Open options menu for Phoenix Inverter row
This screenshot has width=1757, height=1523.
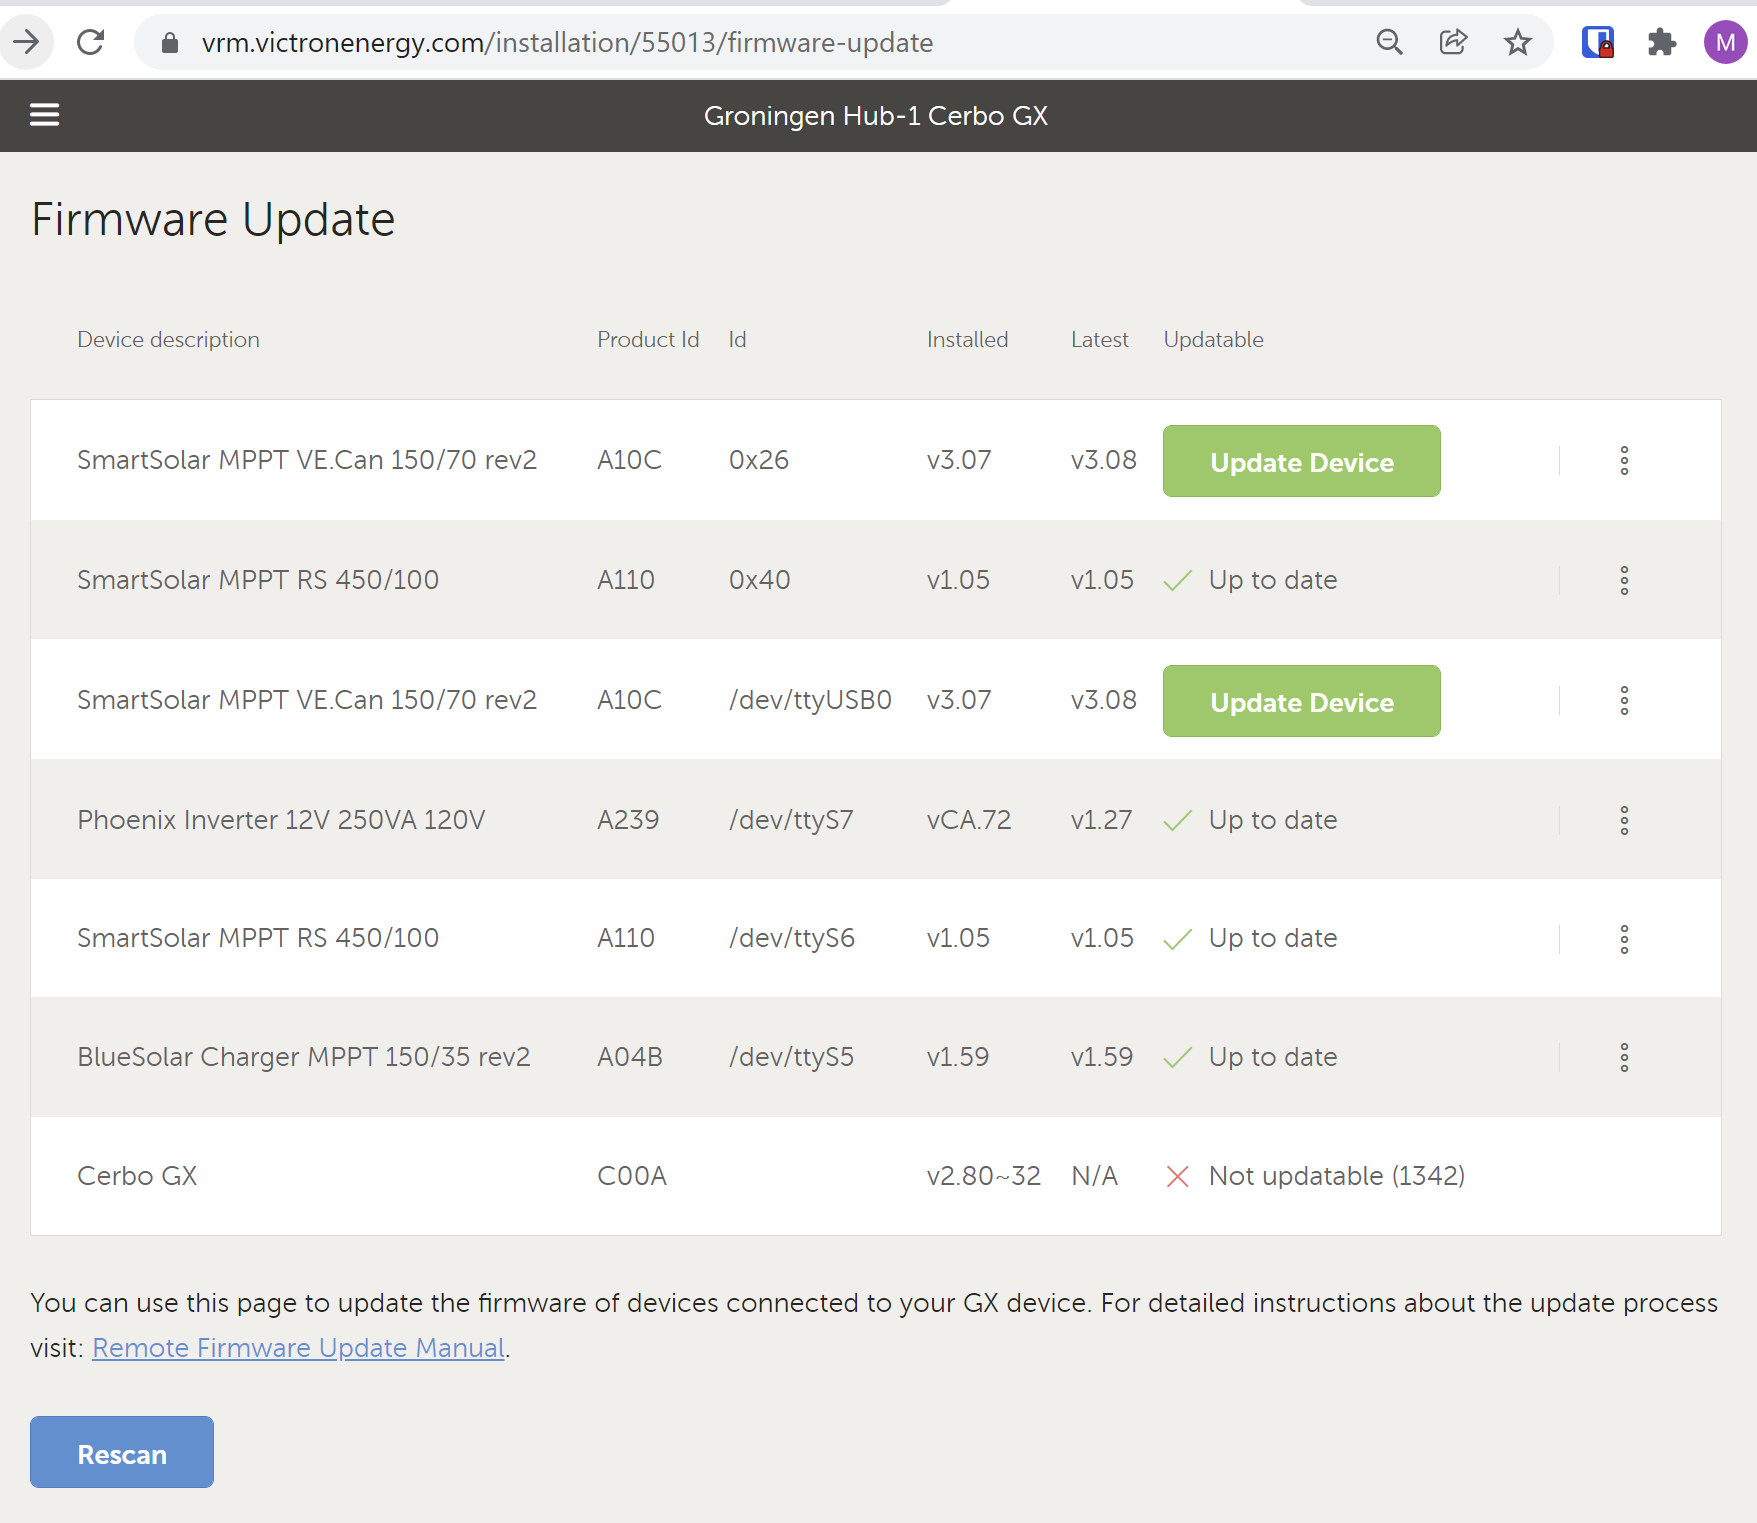[x=1624, y=820]
